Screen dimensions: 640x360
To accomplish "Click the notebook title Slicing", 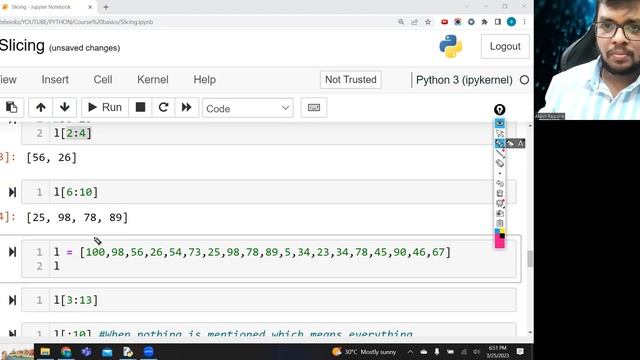I will [x=22, y=45].
